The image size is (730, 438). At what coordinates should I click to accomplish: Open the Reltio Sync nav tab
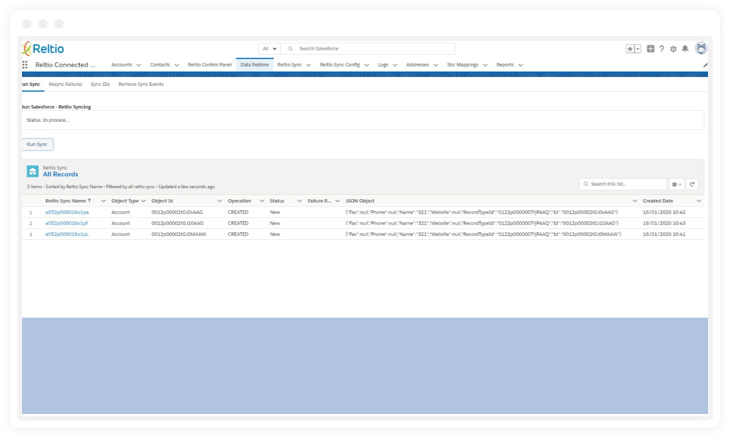pos(290,65)
